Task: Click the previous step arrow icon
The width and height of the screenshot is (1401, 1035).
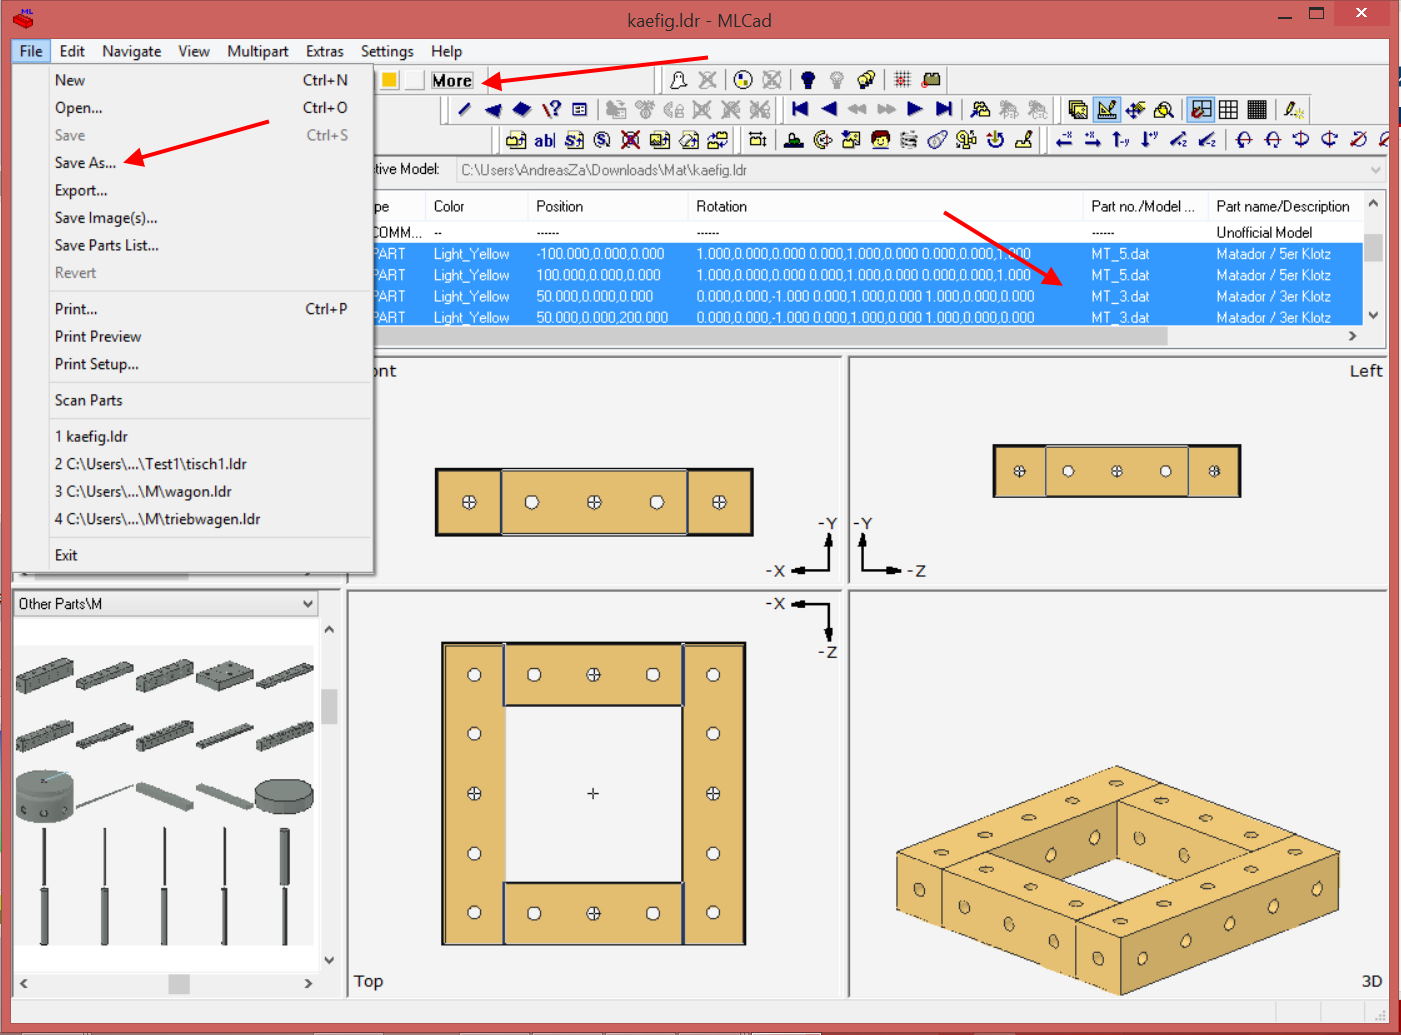Action: (x=829, y=110)
